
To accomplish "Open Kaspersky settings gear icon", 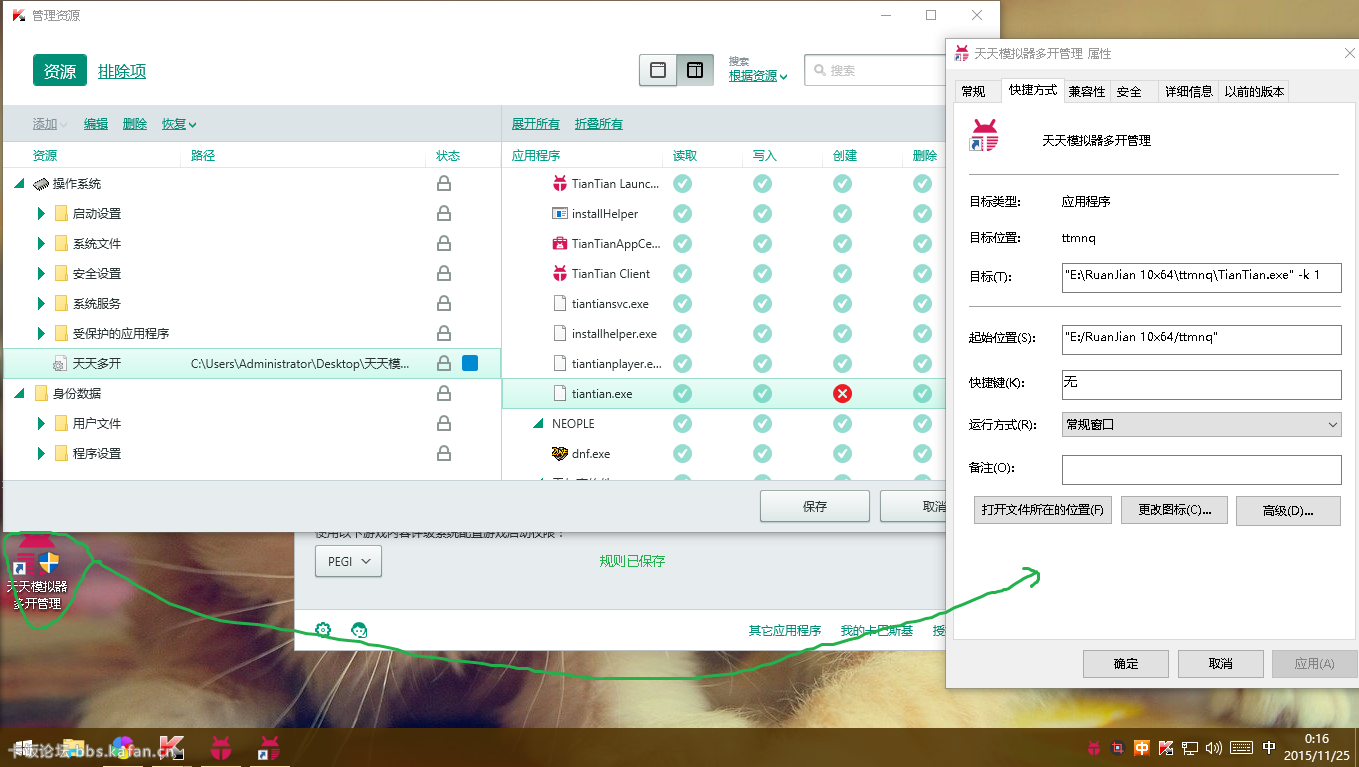I will (x=323, y=630).
